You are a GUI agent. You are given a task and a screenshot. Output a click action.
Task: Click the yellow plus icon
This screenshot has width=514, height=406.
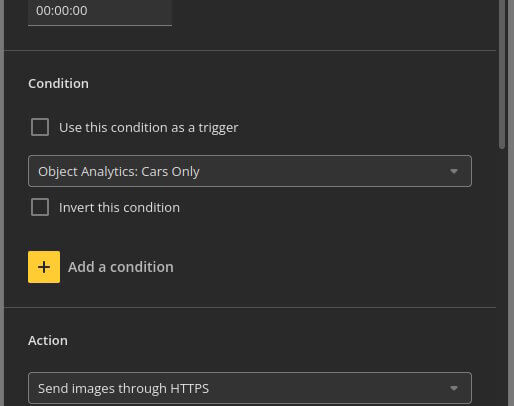[44, 267]
